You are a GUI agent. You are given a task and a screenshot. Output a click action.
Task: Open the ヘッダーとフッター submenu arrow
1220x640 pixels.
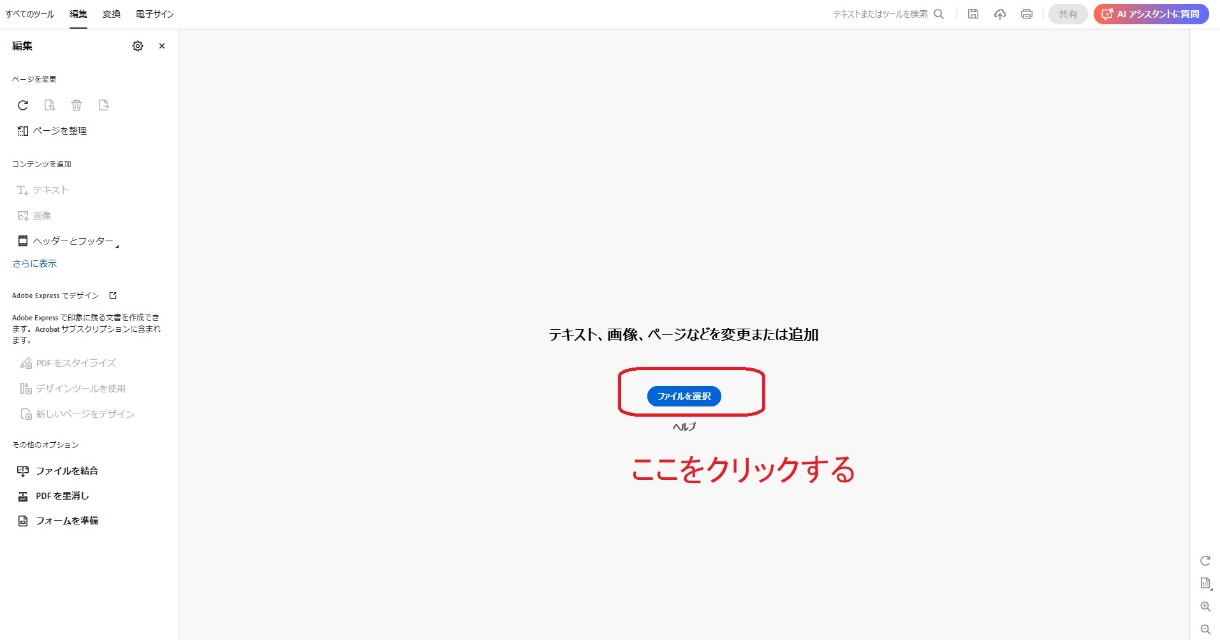click(117, 245)
